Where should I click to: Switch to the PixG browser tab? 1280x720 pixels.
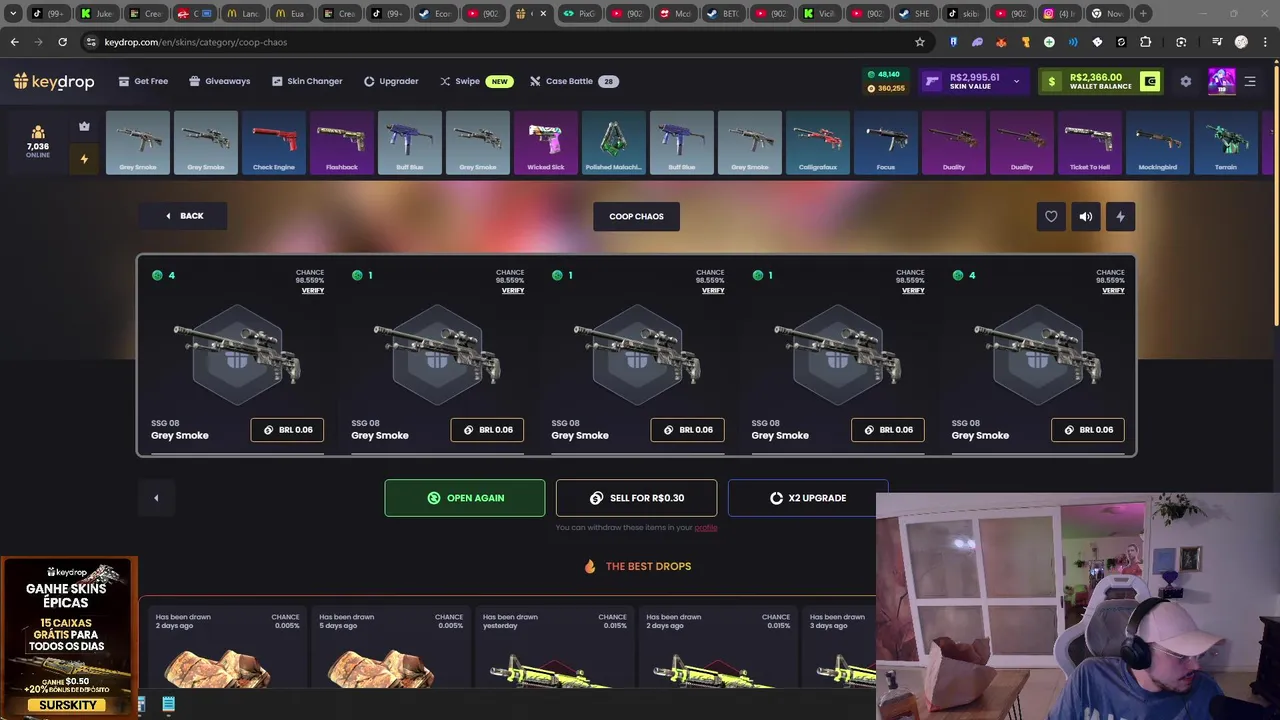pos(578,13)
